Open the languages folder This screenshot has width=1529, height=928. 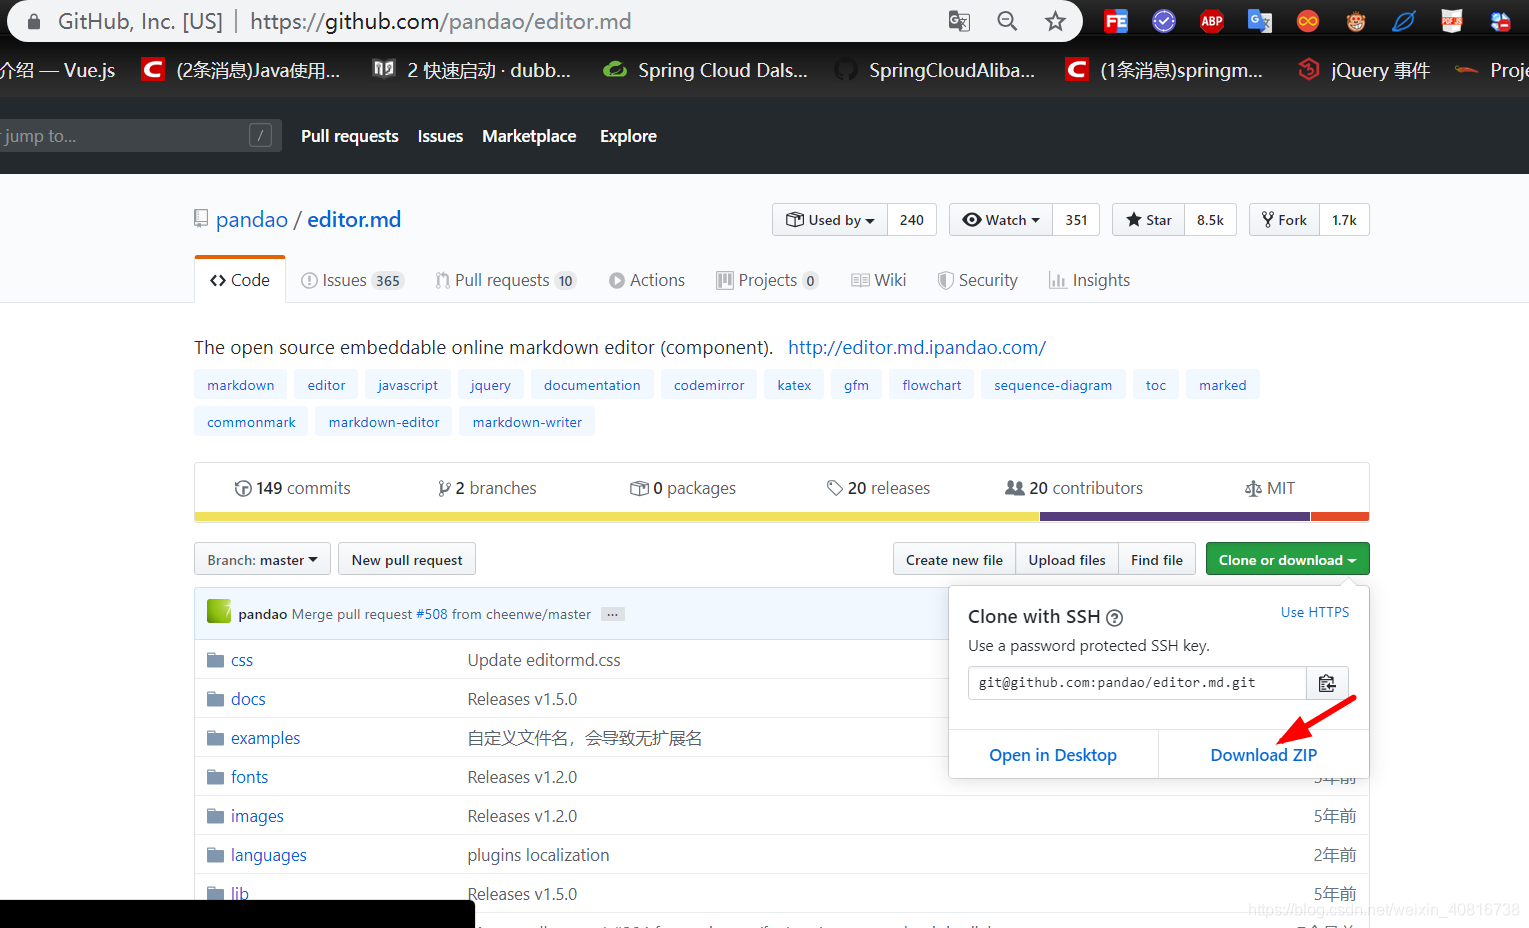(x=268, y=855)
